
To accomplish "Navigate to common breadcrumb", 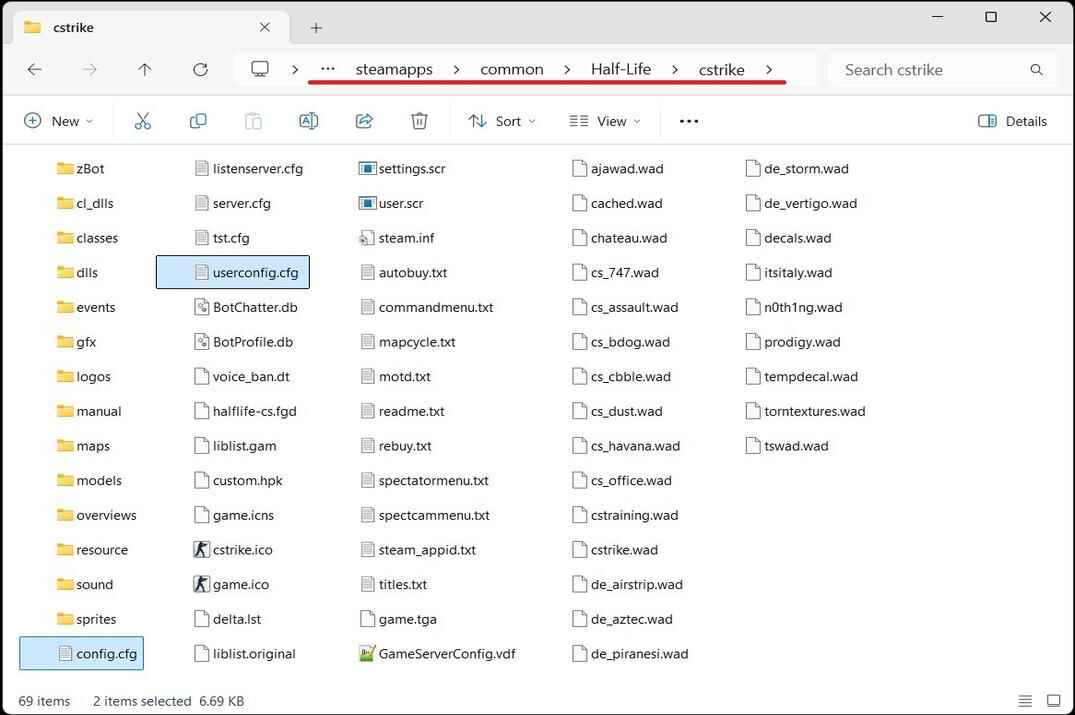I will 511,69.
